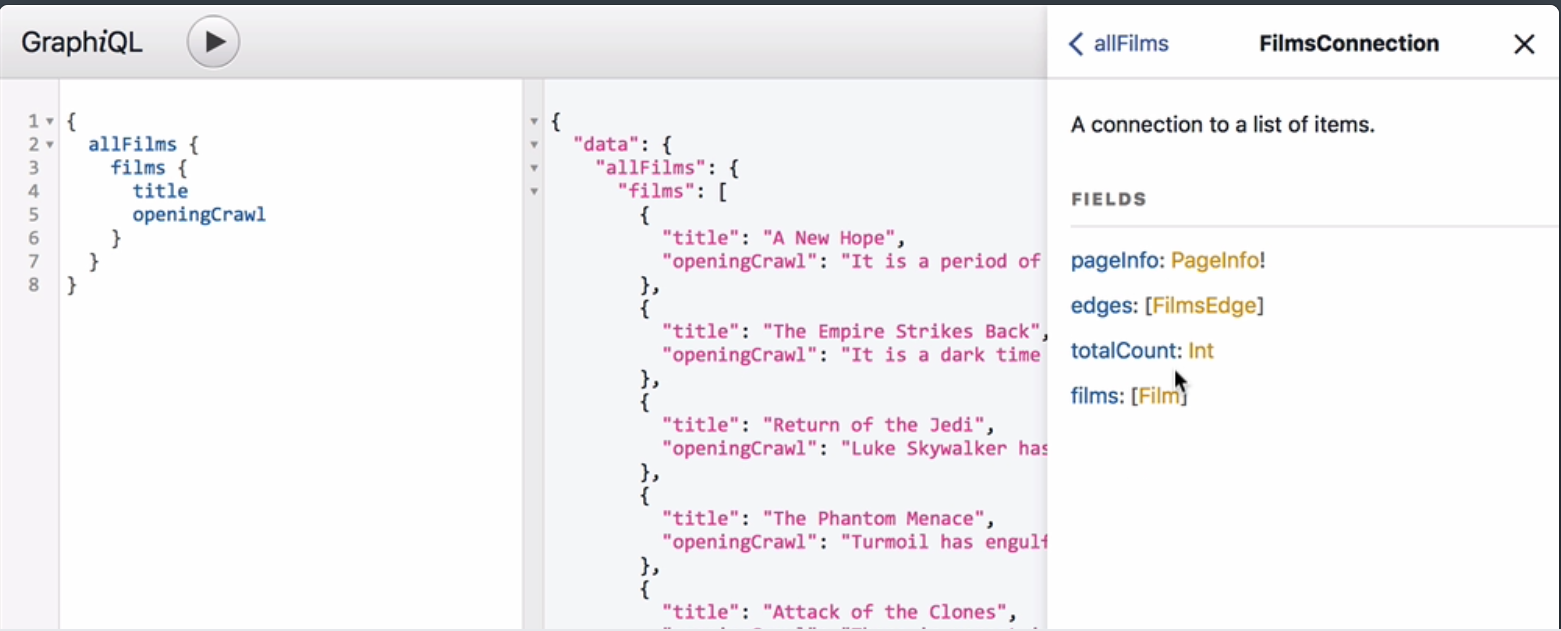
Task: Click the GraphiQL title logo
Action: tap(82, 43)
